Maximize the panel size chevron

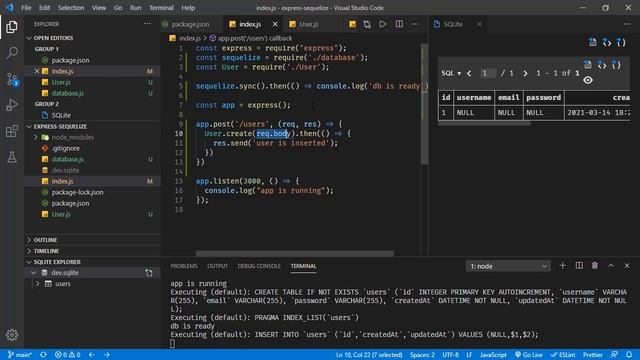point(611,266)
